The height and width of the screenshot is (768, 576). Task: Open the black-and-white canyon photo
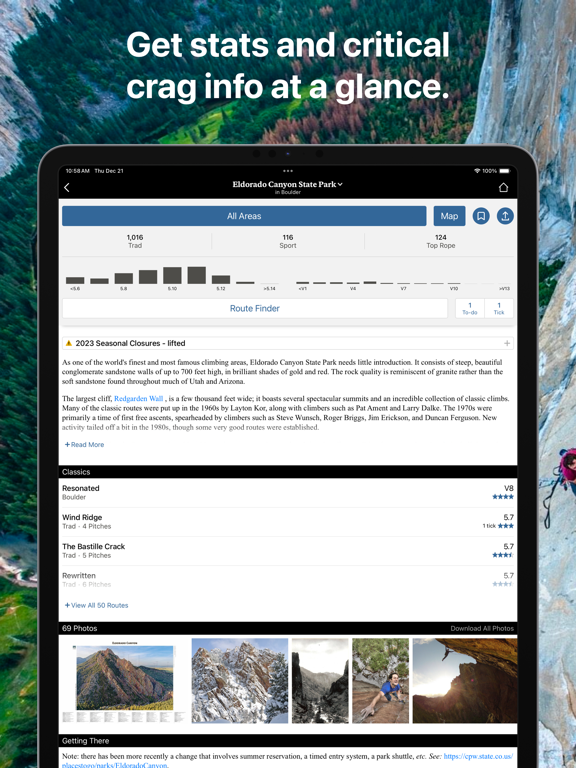tap(320, 681)
